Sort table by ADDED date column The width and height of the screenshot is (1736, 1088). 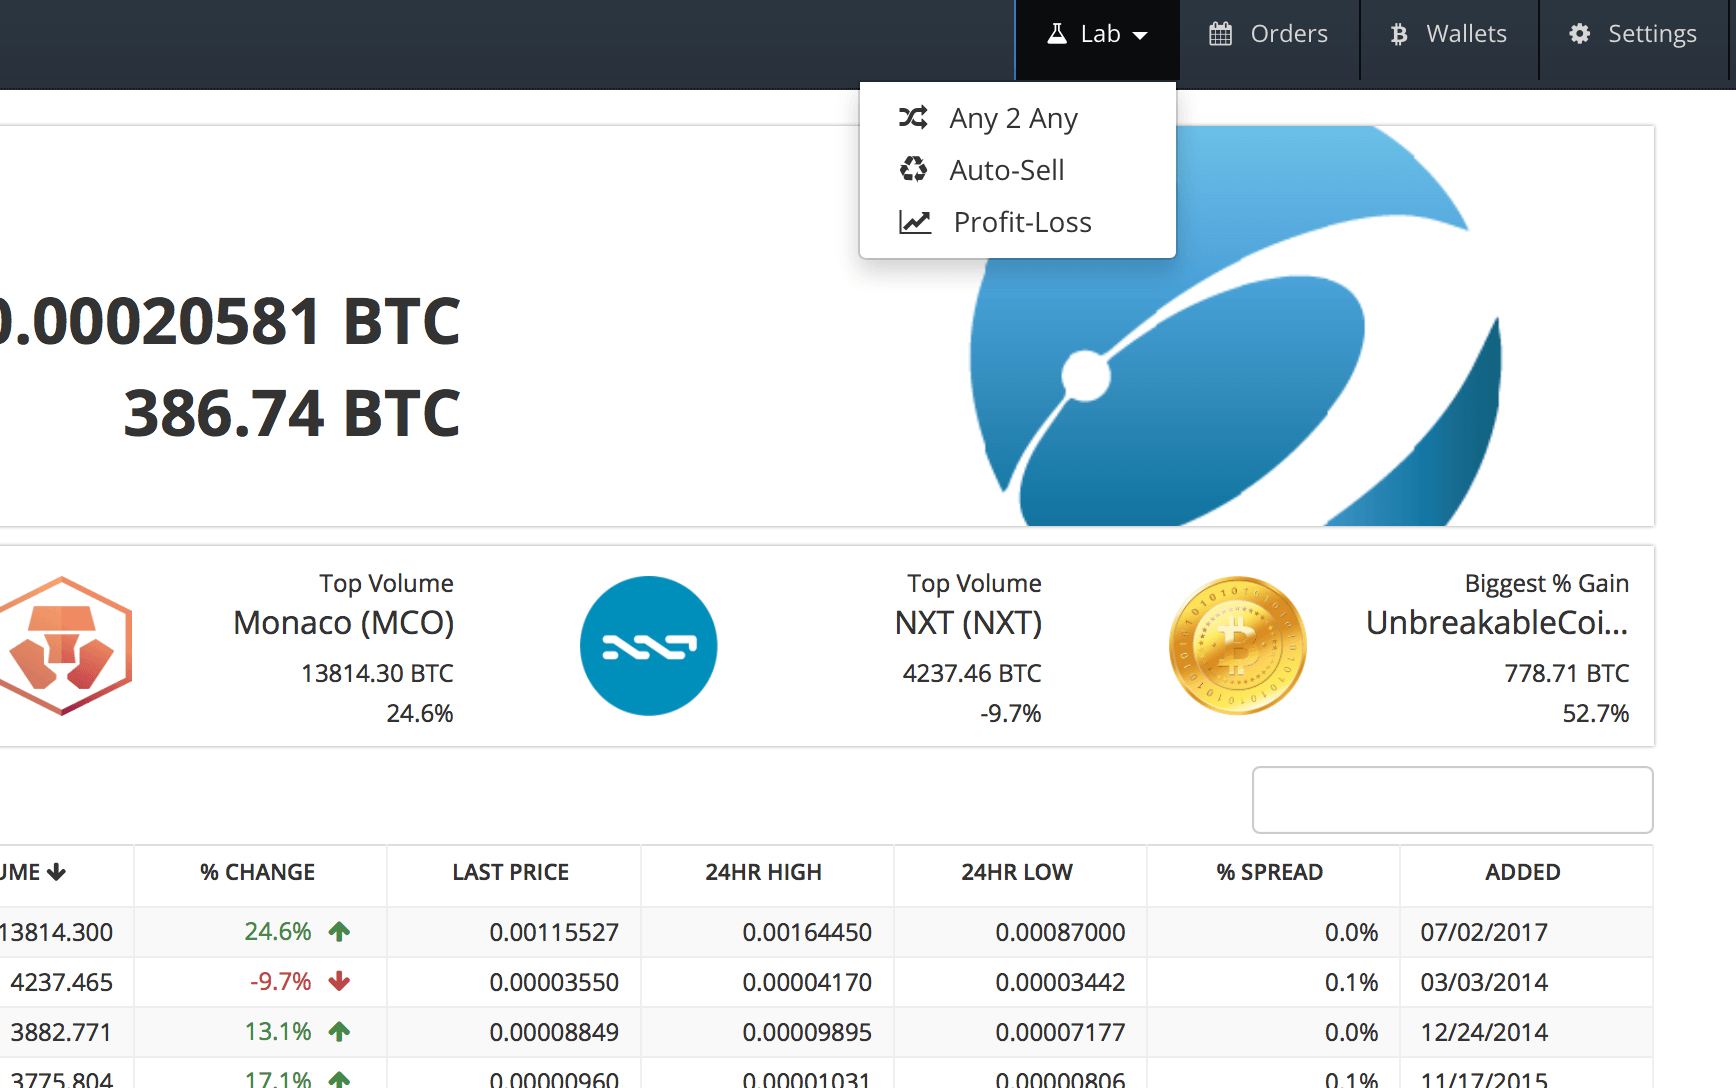point(1522,872)
